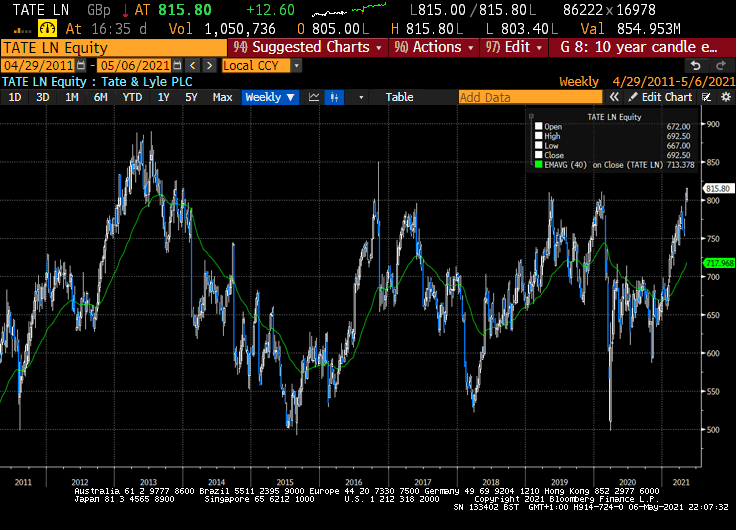Open the annotation edit icon
The width and height of the screenshot is (736, 530).
click(x=706, y=97)
